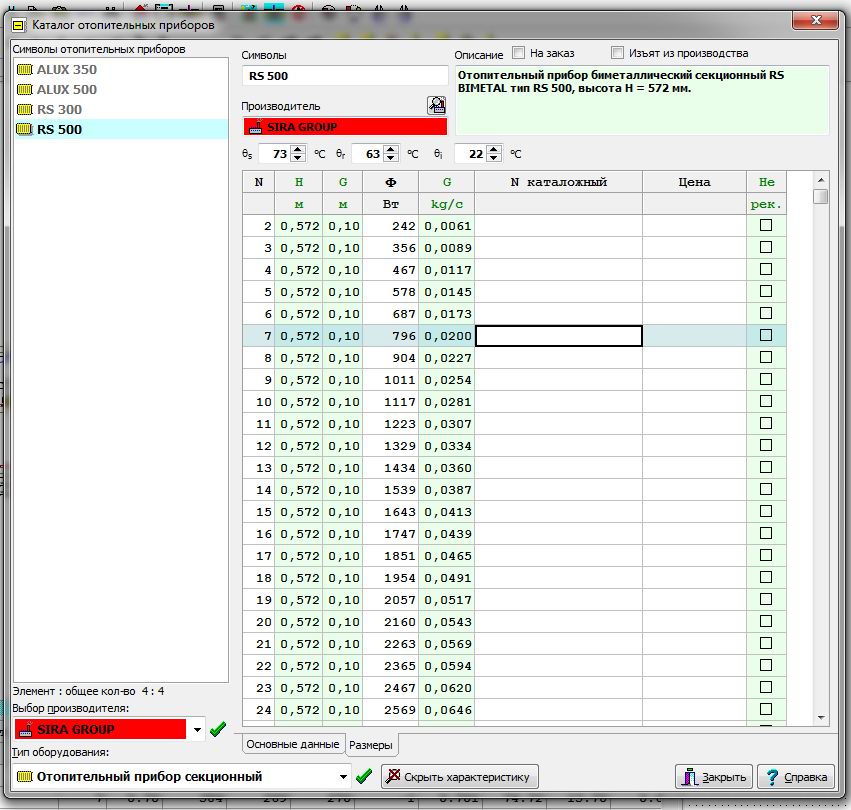This screenshot has width=851, height=810.
Task: Click green checkmark next to equipment type
Action: (x=364, y=776)
